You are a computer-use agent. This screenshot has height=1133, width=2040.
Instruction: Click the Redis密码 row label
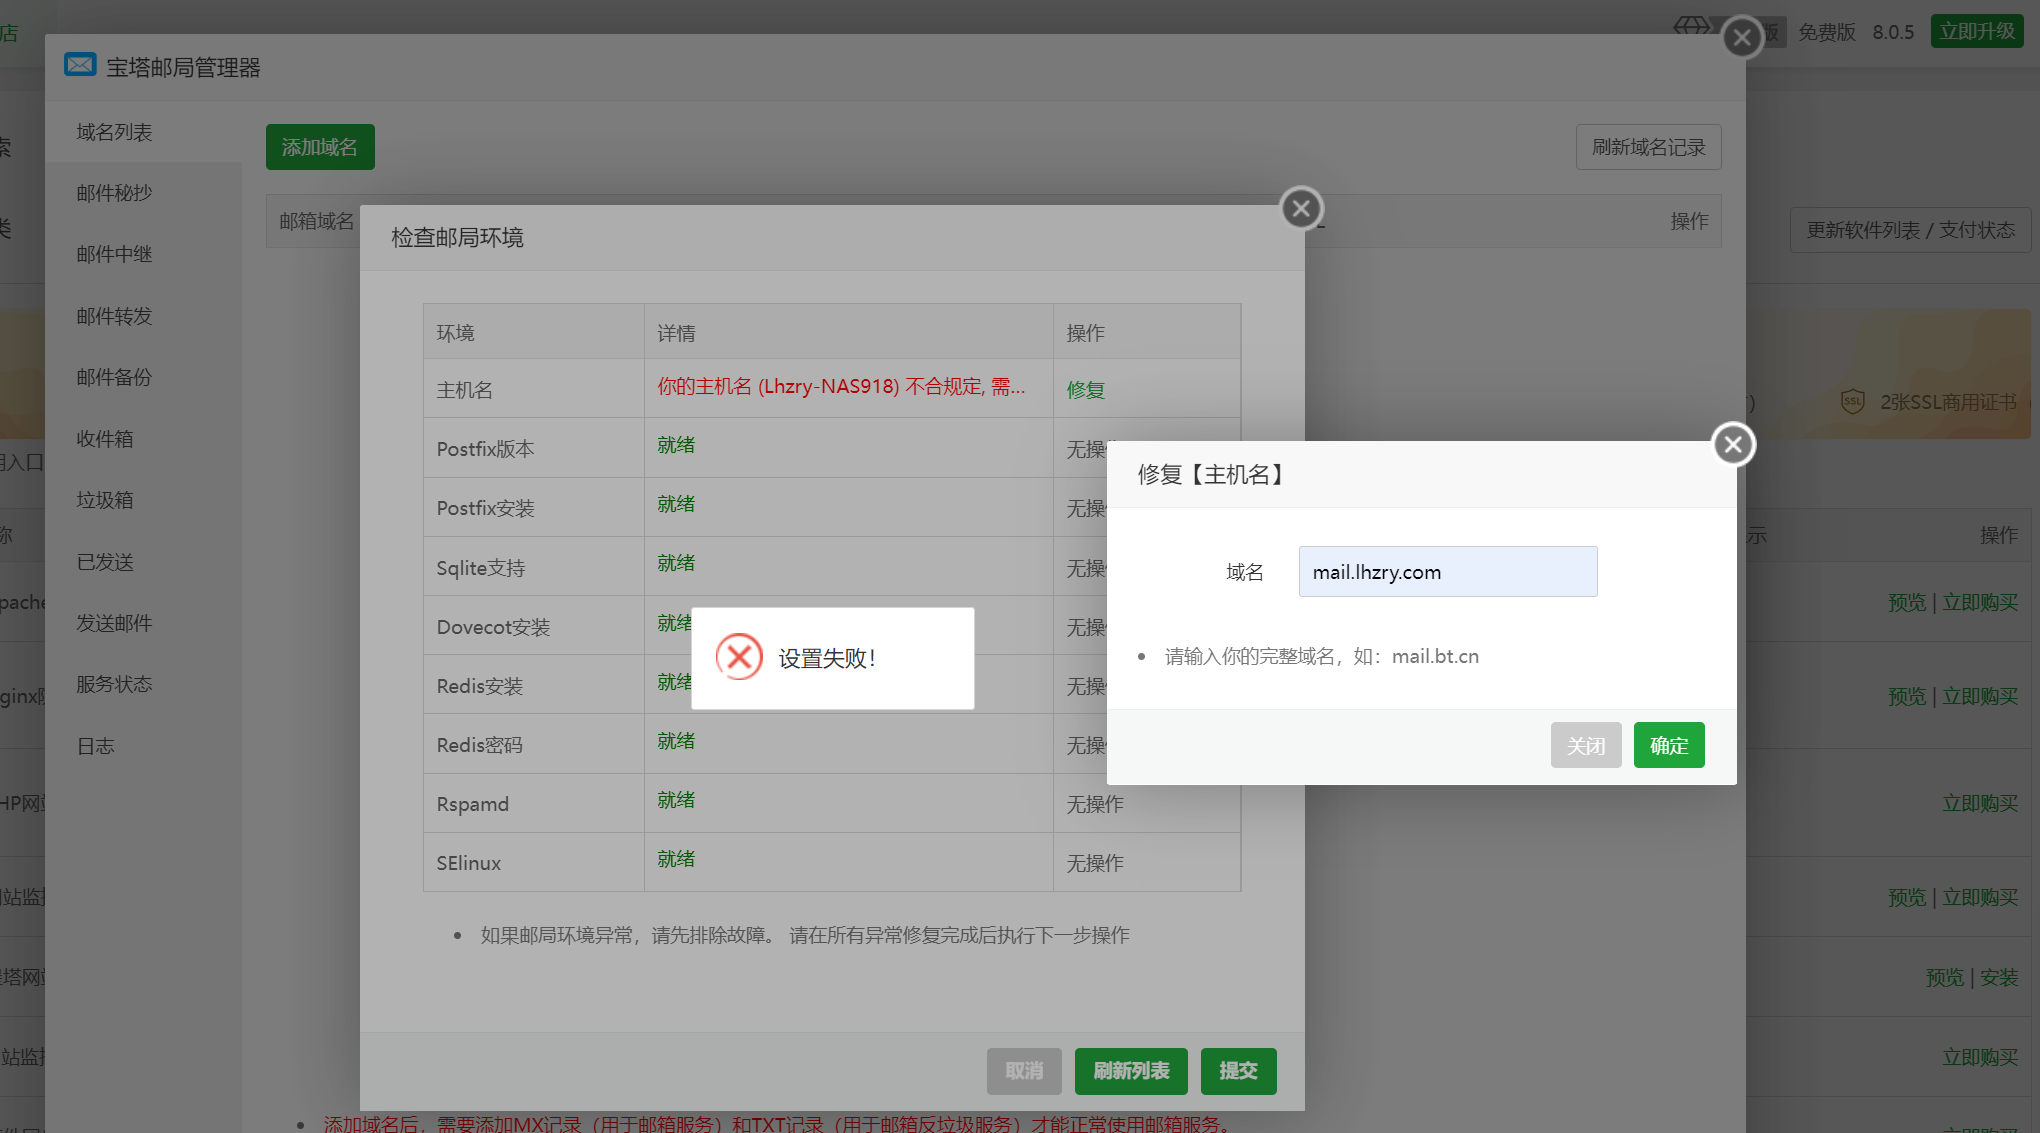(479, 745)
